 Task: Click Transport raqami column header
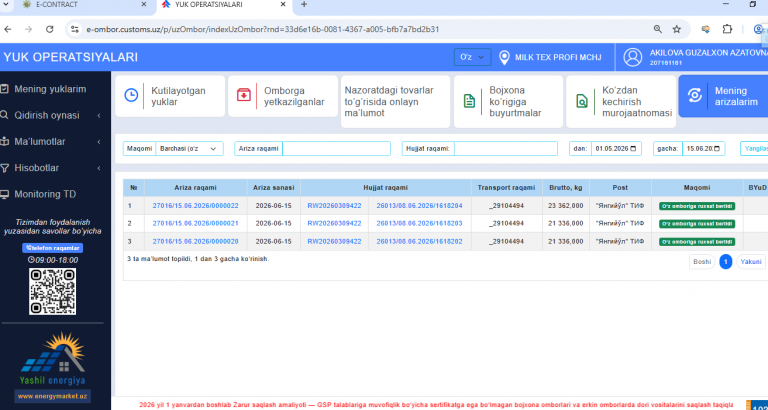(x=507, y=188)
